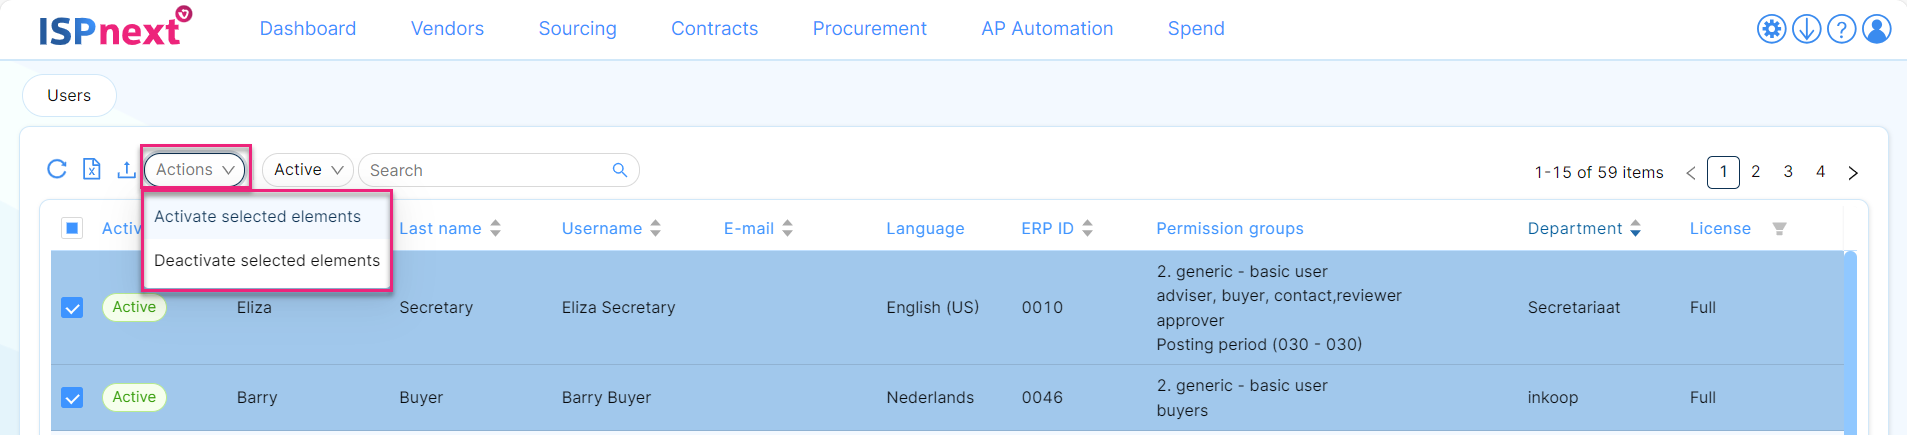Click the Excel export icon
Viewport: 1907px width, 435px height.
(91, 169)
